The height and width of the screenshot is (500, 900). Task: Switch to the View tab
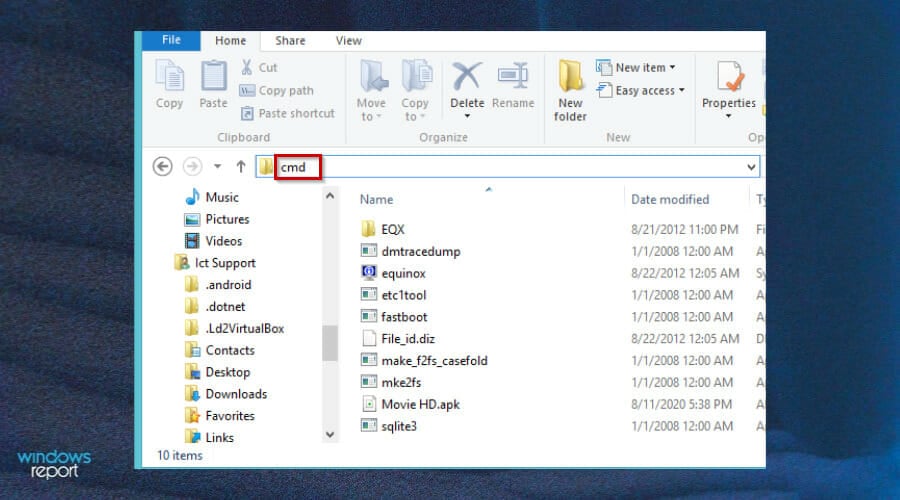[x=348, y=41]
